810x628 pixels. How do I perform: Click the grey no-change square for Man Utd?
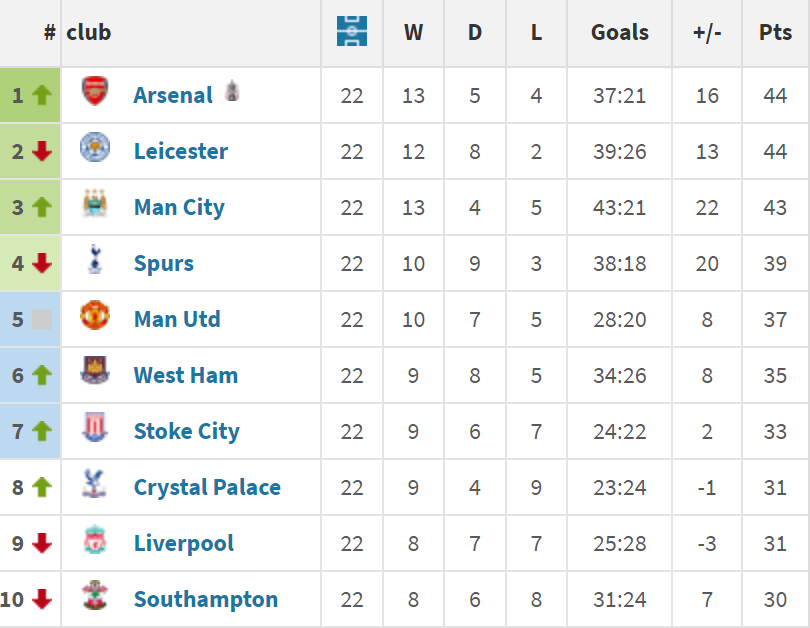[x=41, y=319]
